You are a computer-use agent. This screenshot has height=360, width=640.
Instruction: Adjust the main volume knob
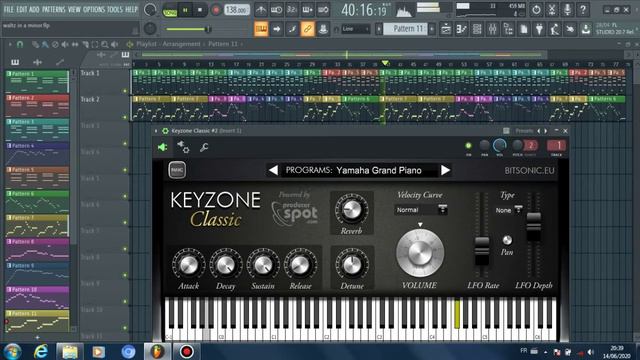coord(150,10)
